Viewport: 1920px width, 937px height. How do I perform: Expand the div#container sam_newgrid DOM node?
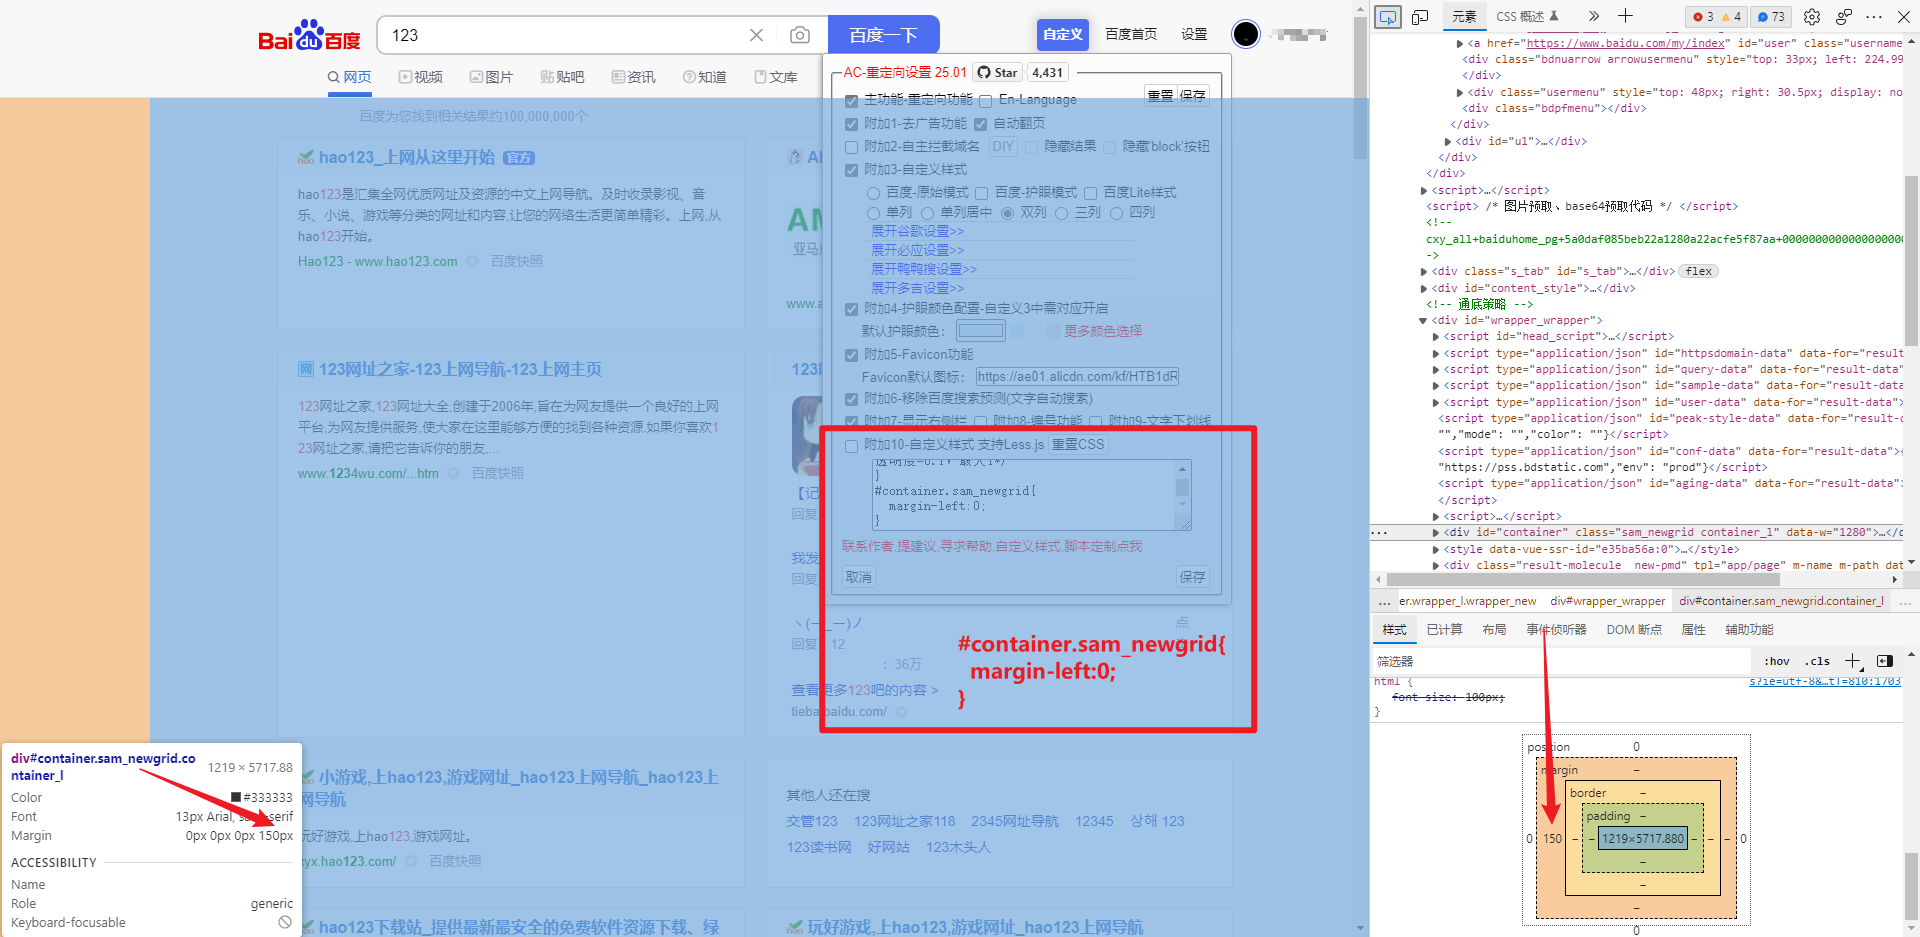[1436, 533]
